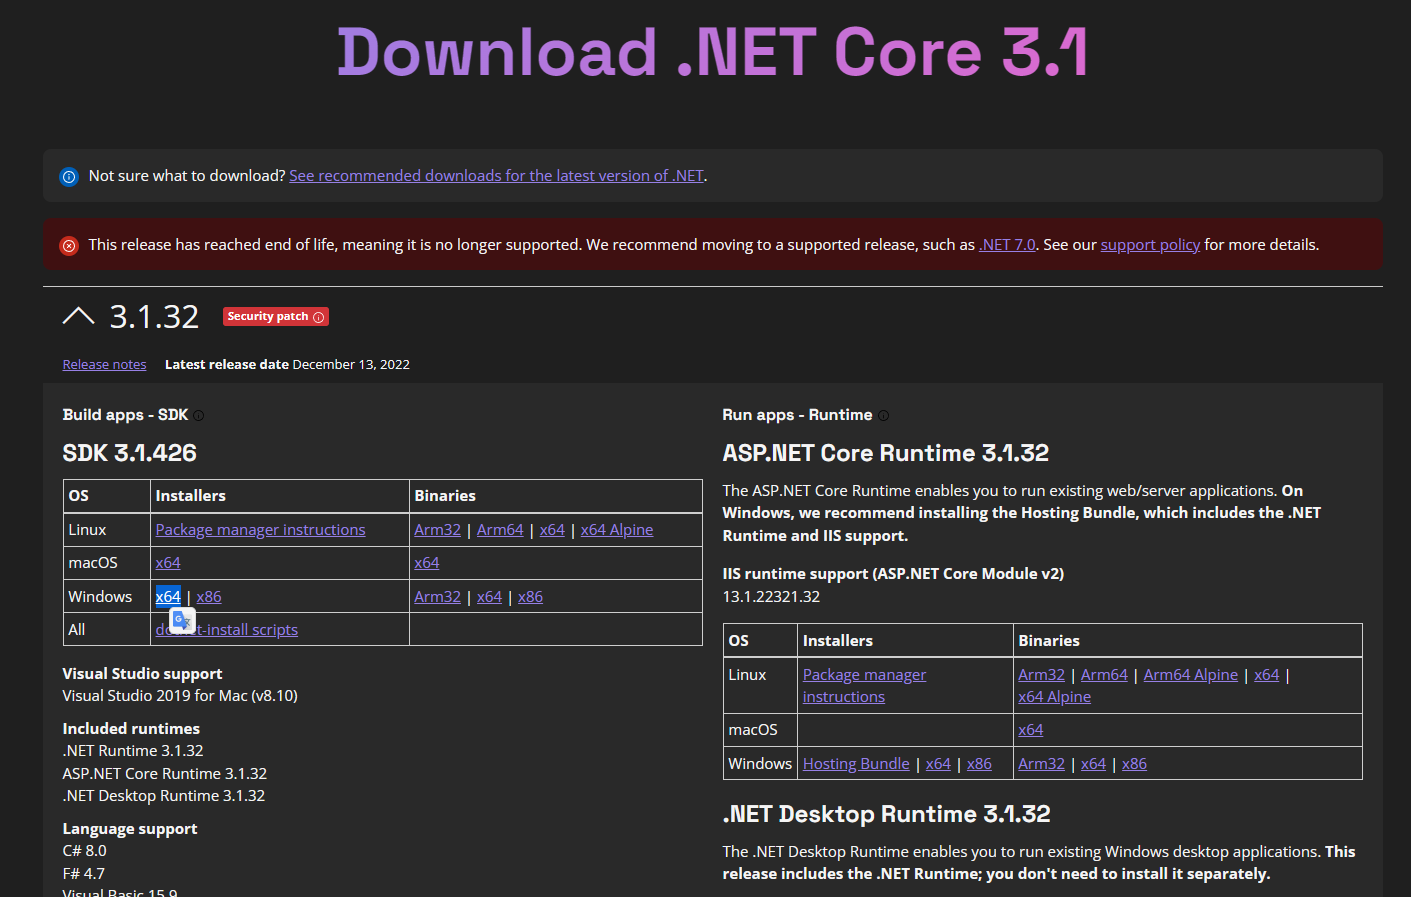Collapse the 3.1.32 release section chevron

point(78,316)
